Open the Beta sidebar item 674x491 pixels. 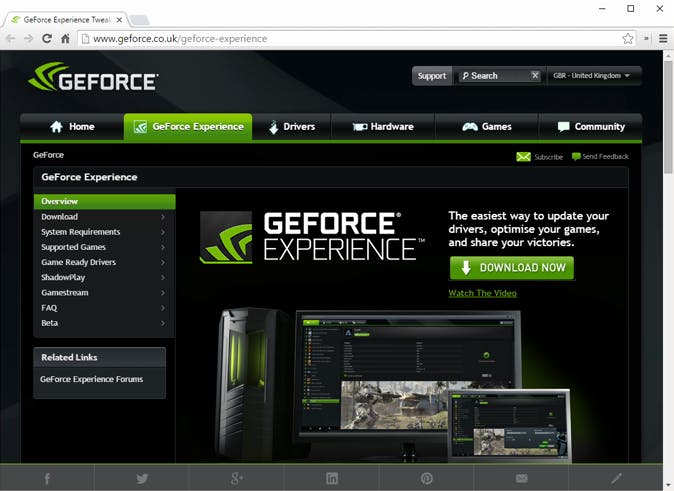104,323
